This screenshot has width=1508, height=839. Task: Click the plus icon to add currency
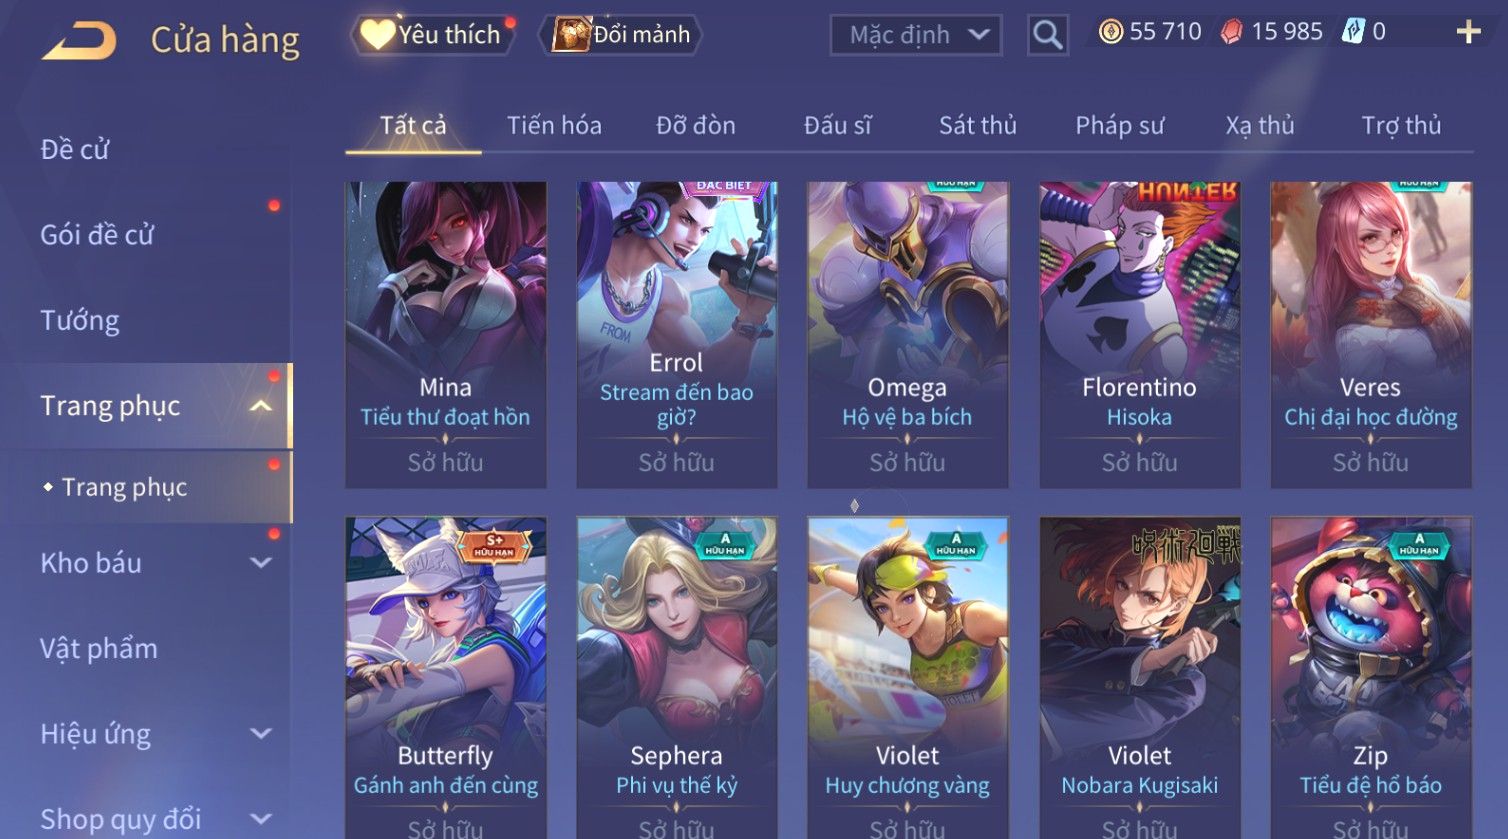pyautogui.click(x=1468, y=32)
